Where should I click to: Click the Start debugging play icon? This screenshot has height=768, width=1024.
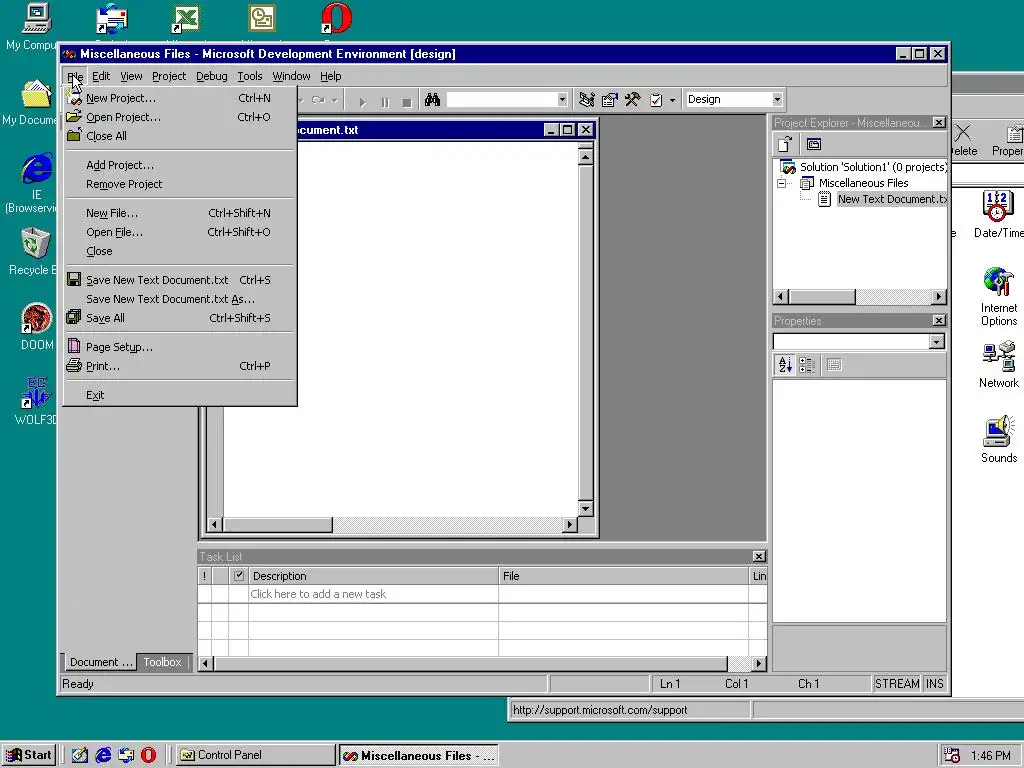point(362,102)
